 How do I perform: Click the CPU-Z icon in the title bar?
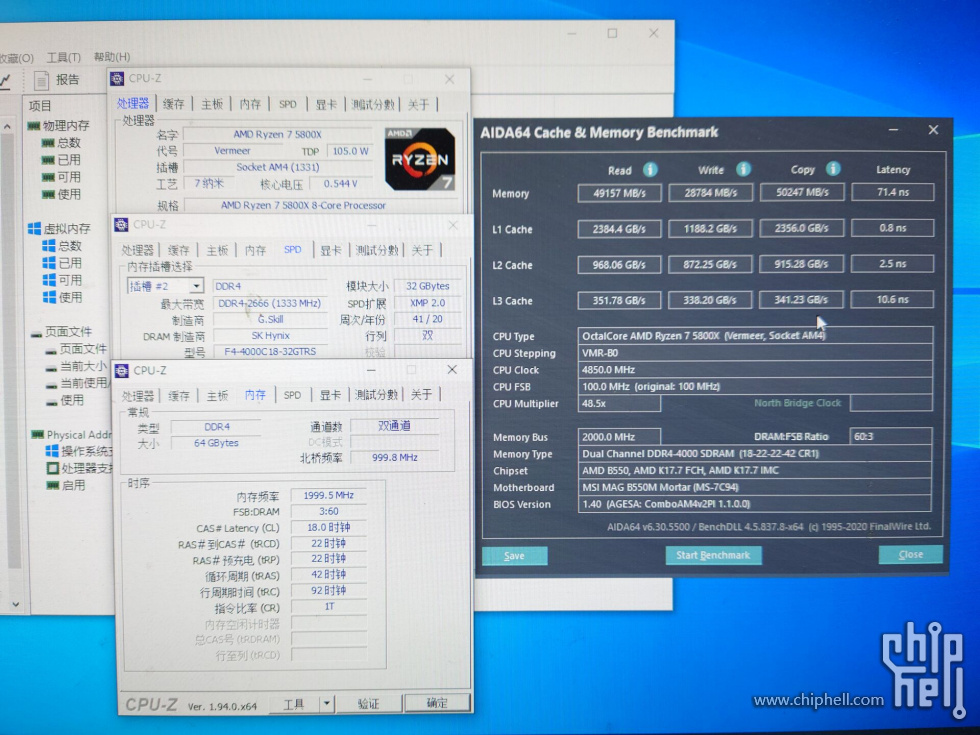(x=117, y=78)
